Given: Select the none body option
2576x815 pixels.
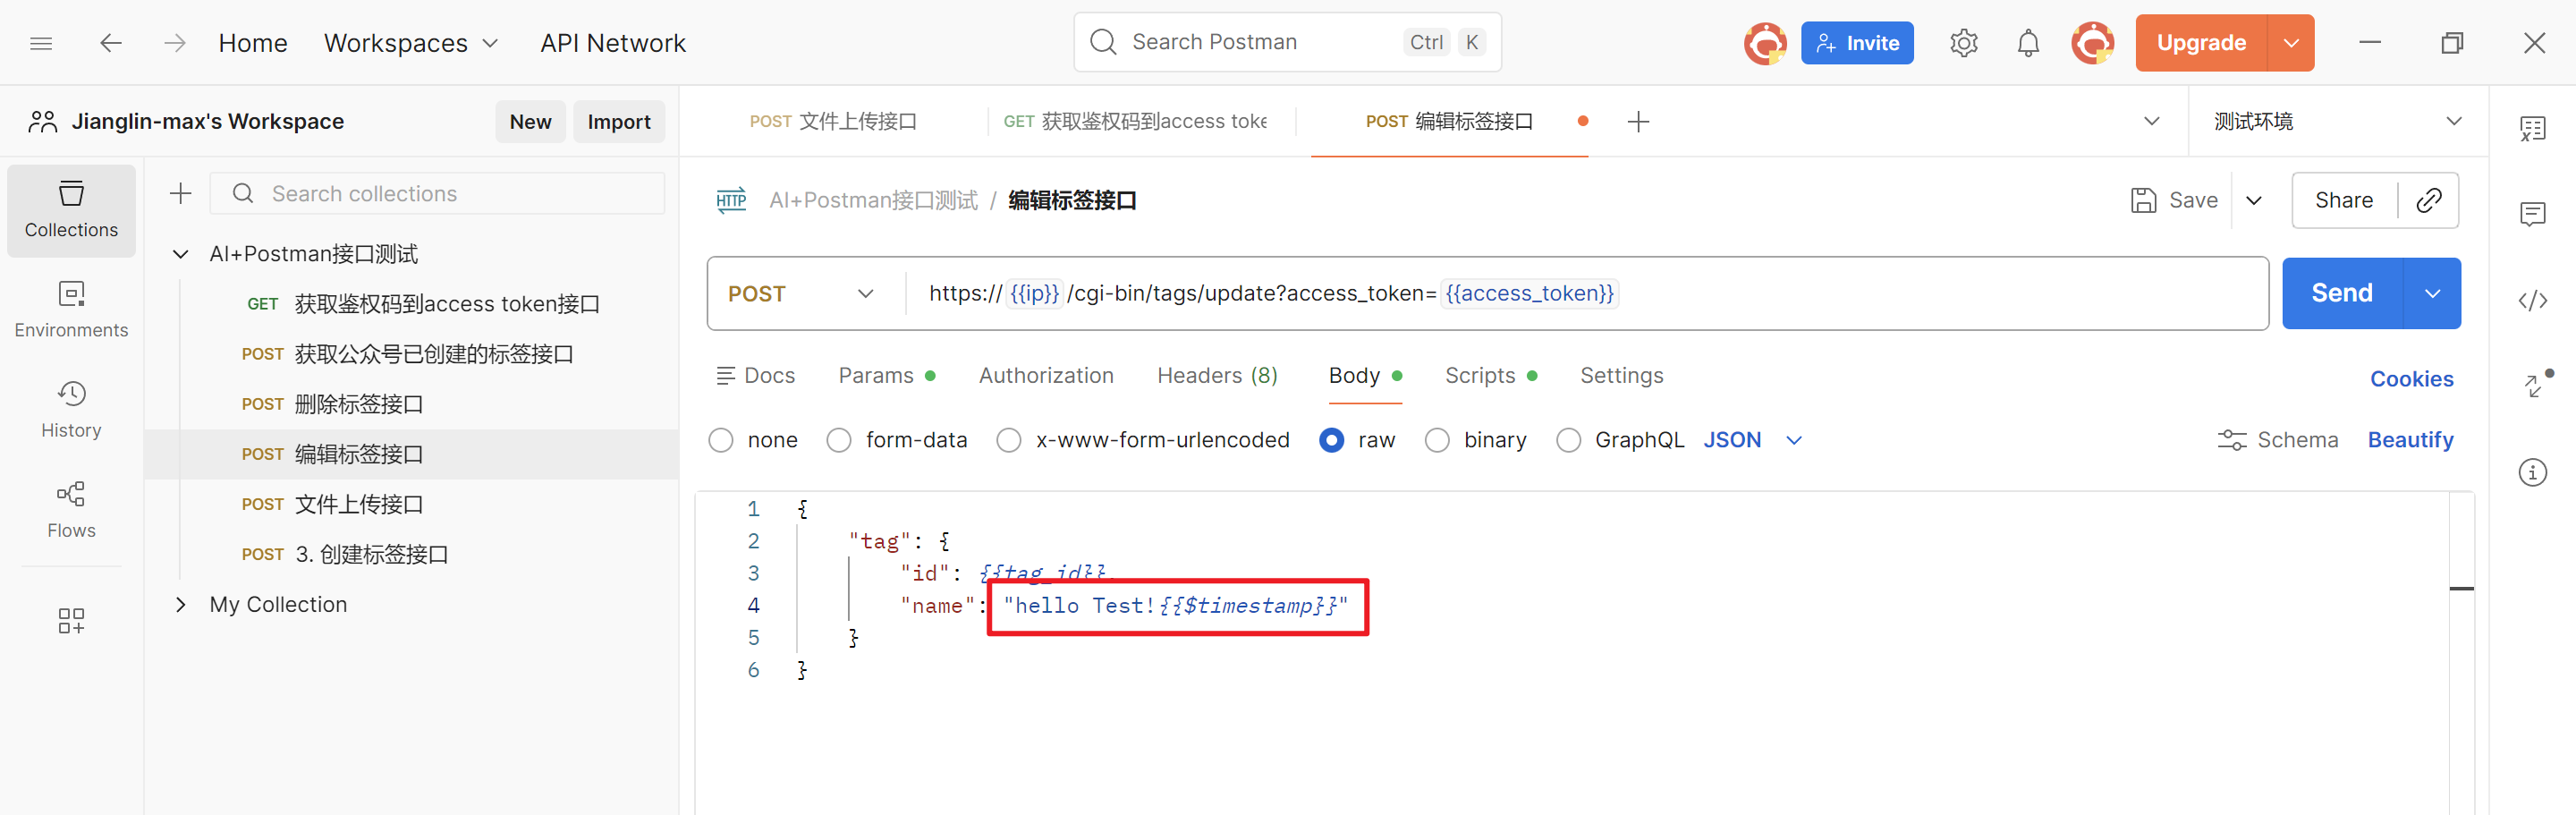Looking at the screenshot, I should click(x=720, y=440).
